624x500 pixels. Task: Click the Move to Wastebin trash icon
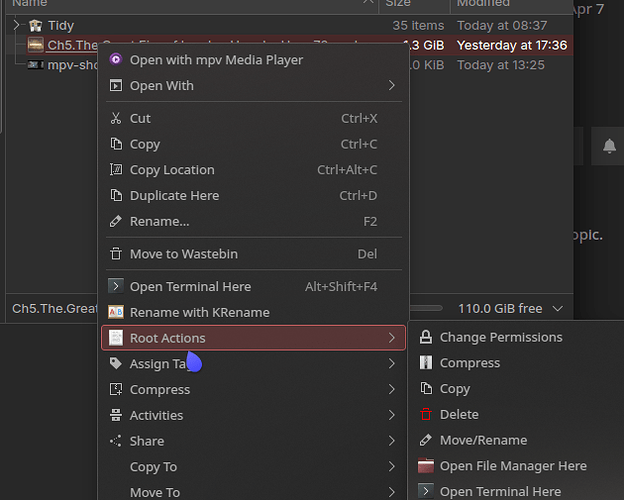coord(116,254)
